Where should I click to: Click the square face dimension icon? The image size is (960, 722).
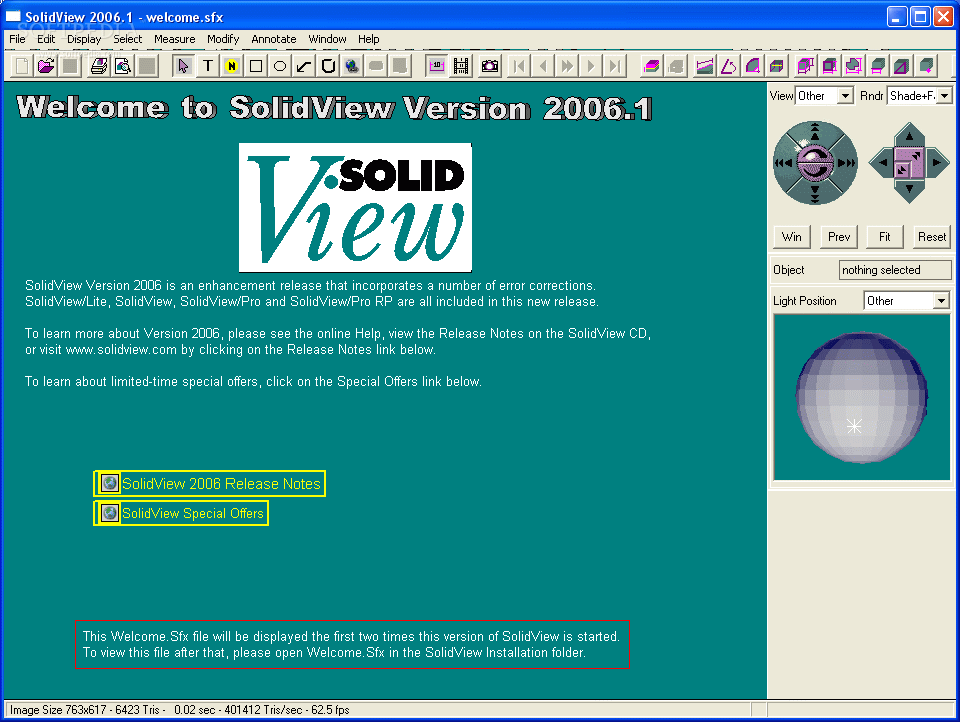click(x=830, y=66)
